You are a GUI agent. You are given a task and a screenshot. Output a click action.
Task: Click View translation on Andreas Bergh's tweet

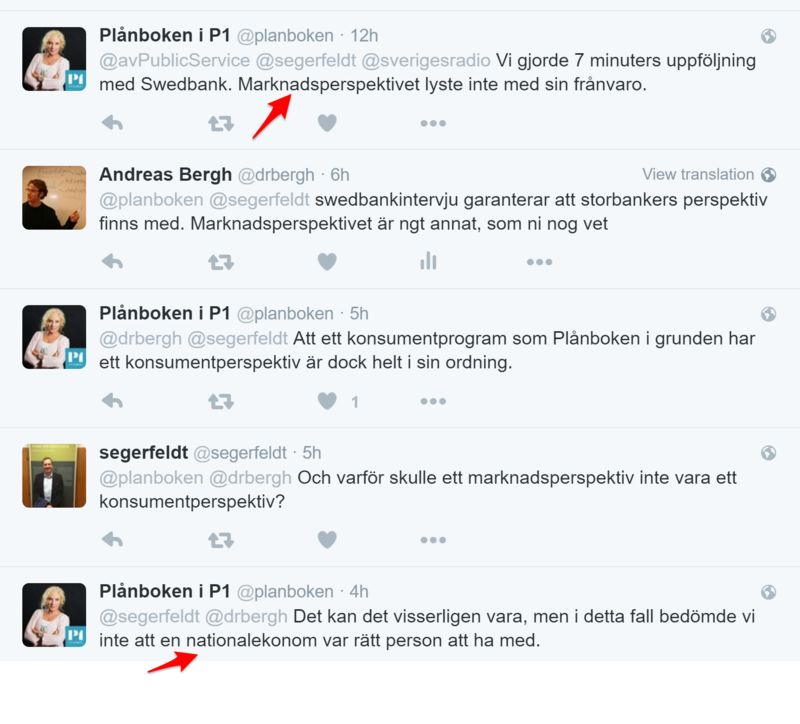[x=697, y=174]
